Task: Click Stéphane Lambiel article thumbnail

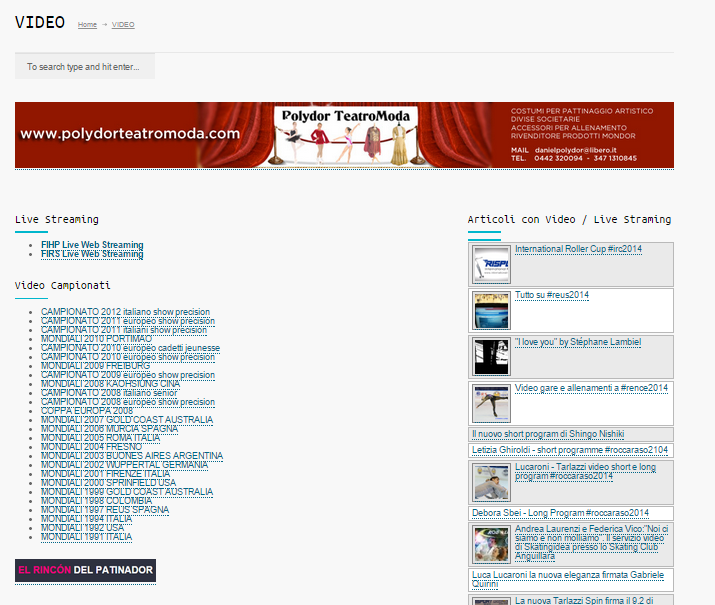Action: pos(491,357)
